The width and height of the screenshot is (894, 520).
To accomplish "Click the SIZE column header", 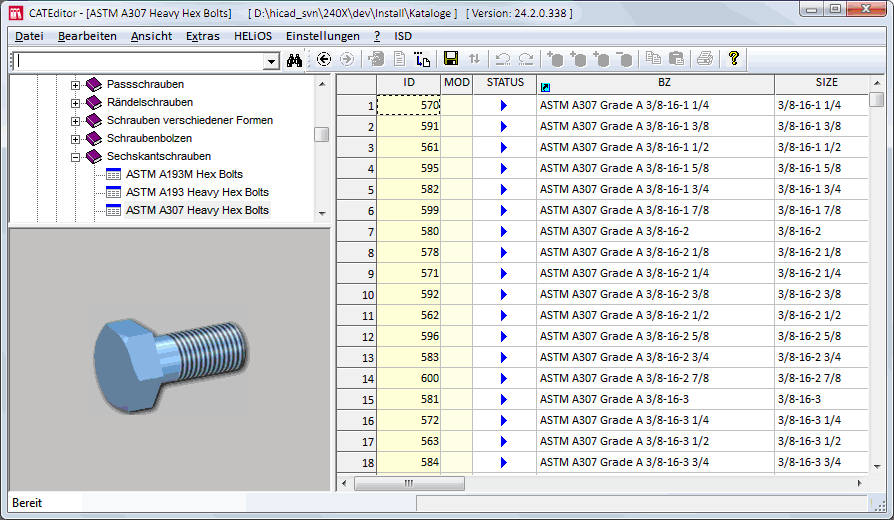I will click(x=826, y=83).
